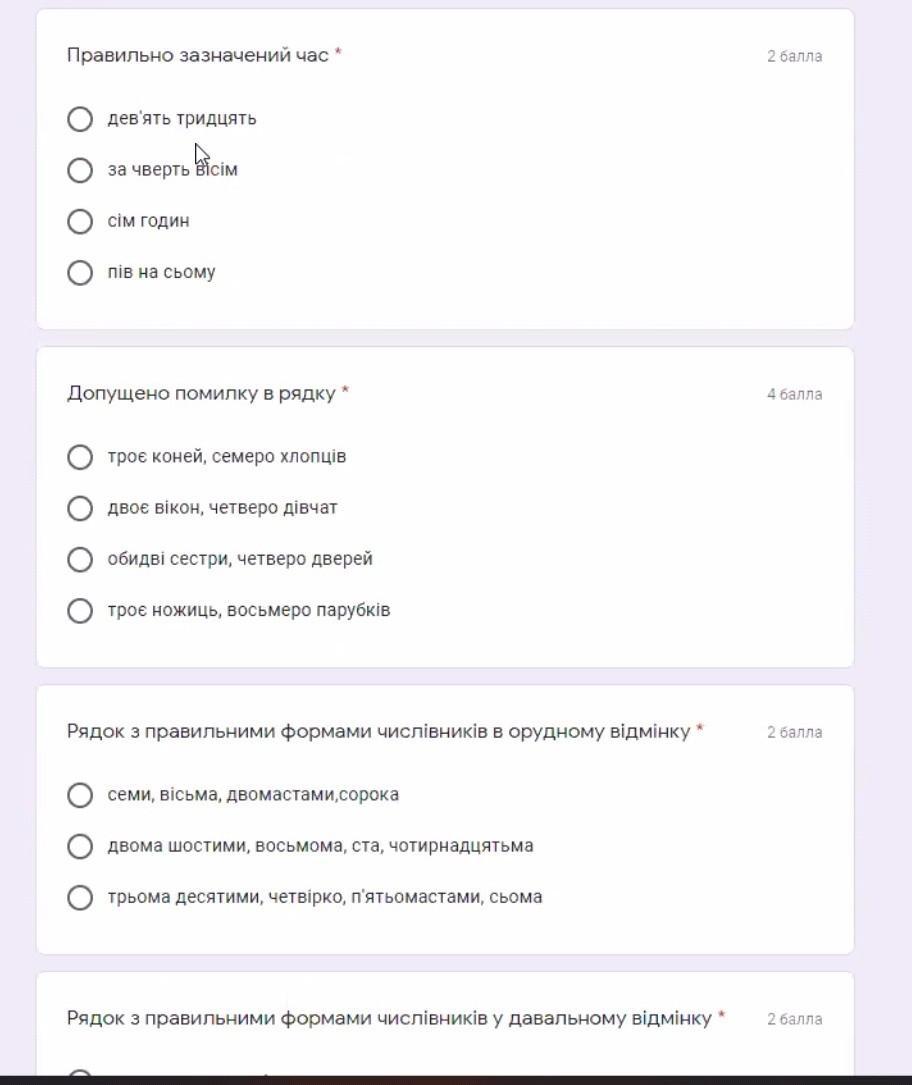Viewport: 912px width, 1085px height.
Task: Choose "троє коней, семеро хлопців" answer
Action: point(80,457)
